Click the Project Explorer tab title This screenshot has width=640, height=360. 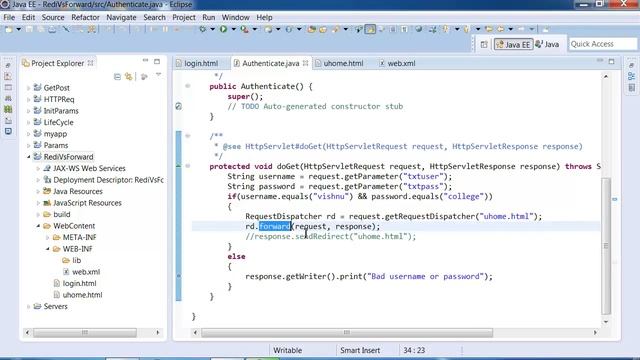58,63
